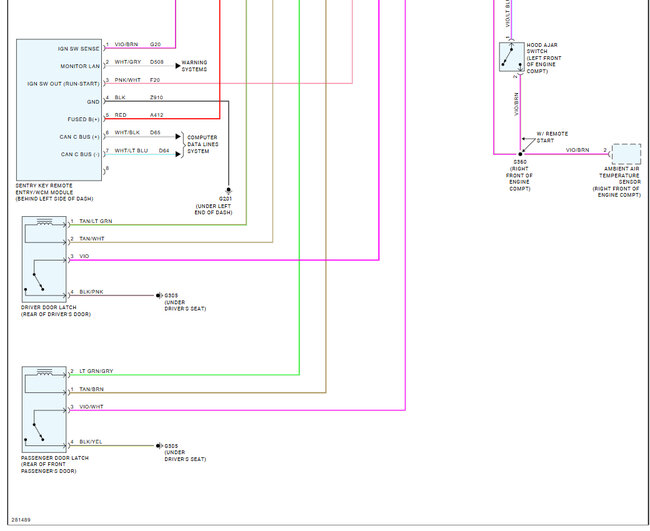Screen dimensions: 650x531
Task: Select the MONITOR LAN pin label
Action: point(80,66)
